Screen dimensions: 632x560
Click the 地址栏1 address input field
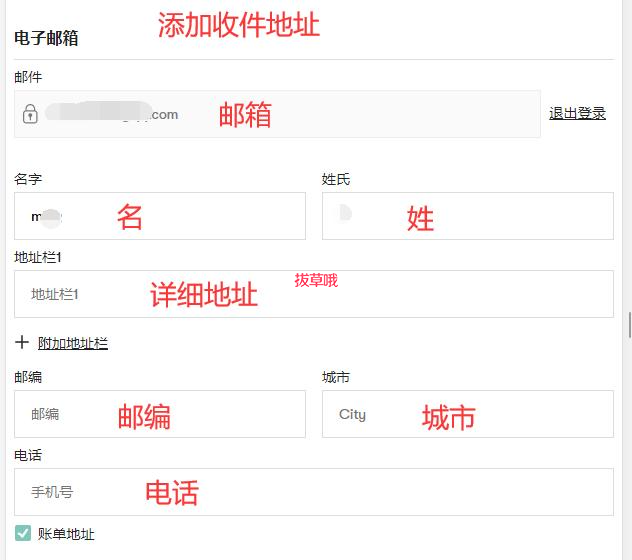(x=314, y=294)
